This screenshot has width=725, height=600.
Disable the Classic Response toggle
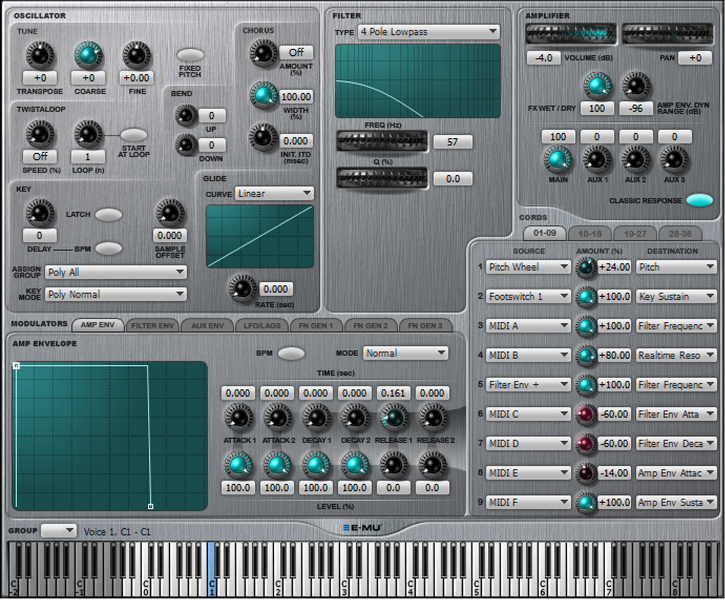pyautogui.click(x=700, y=200)
